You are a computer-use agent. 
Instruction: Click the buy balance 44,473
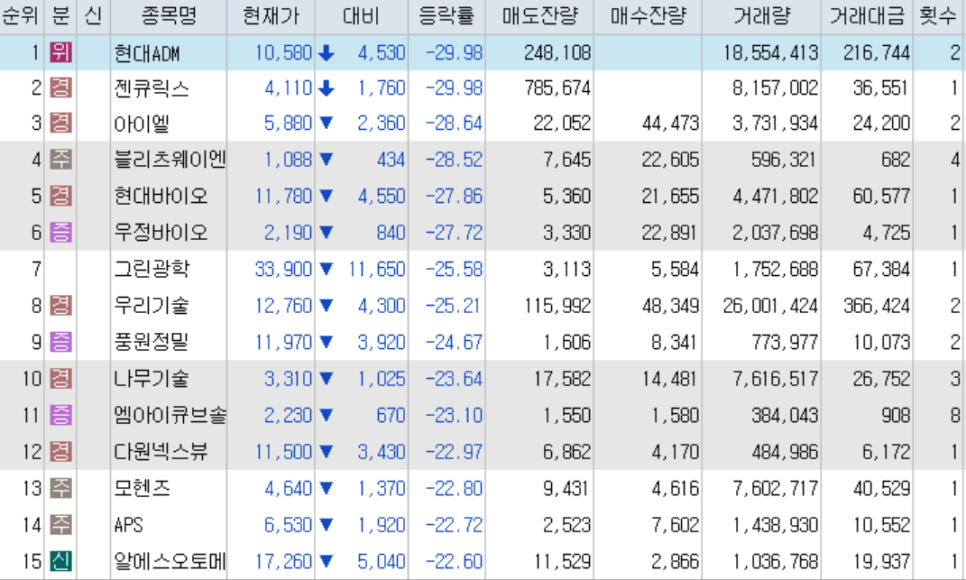(x=670, y=125)
